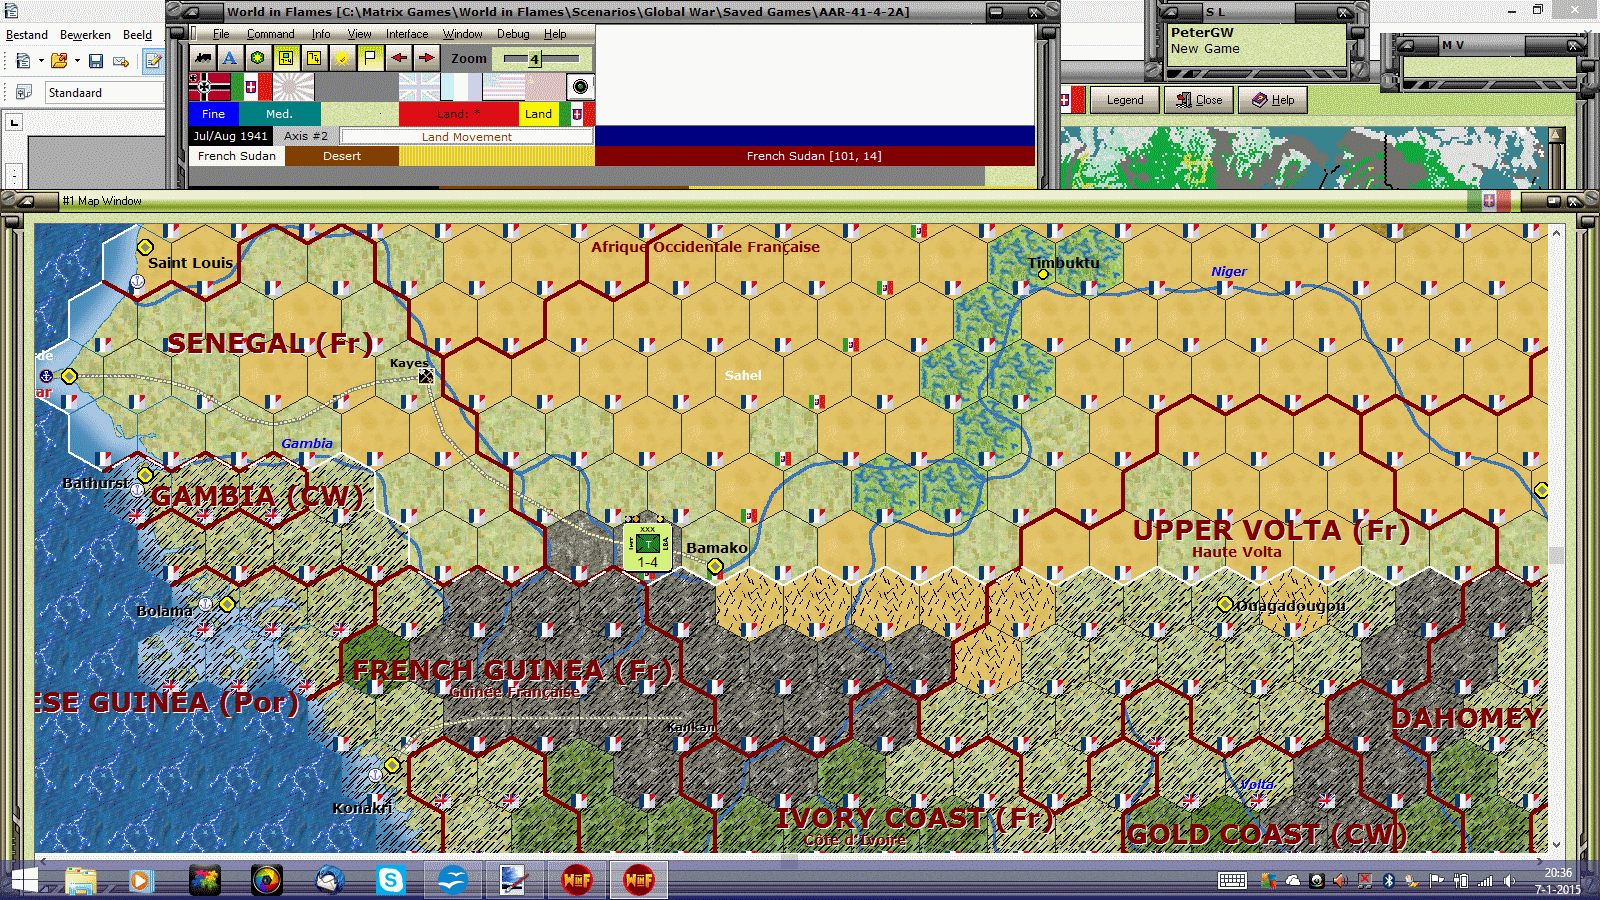The width and height of the screenshot is (1600, 900).
Task: Click the map's vertical scrollbar thumb
Action: [1556, 555]
